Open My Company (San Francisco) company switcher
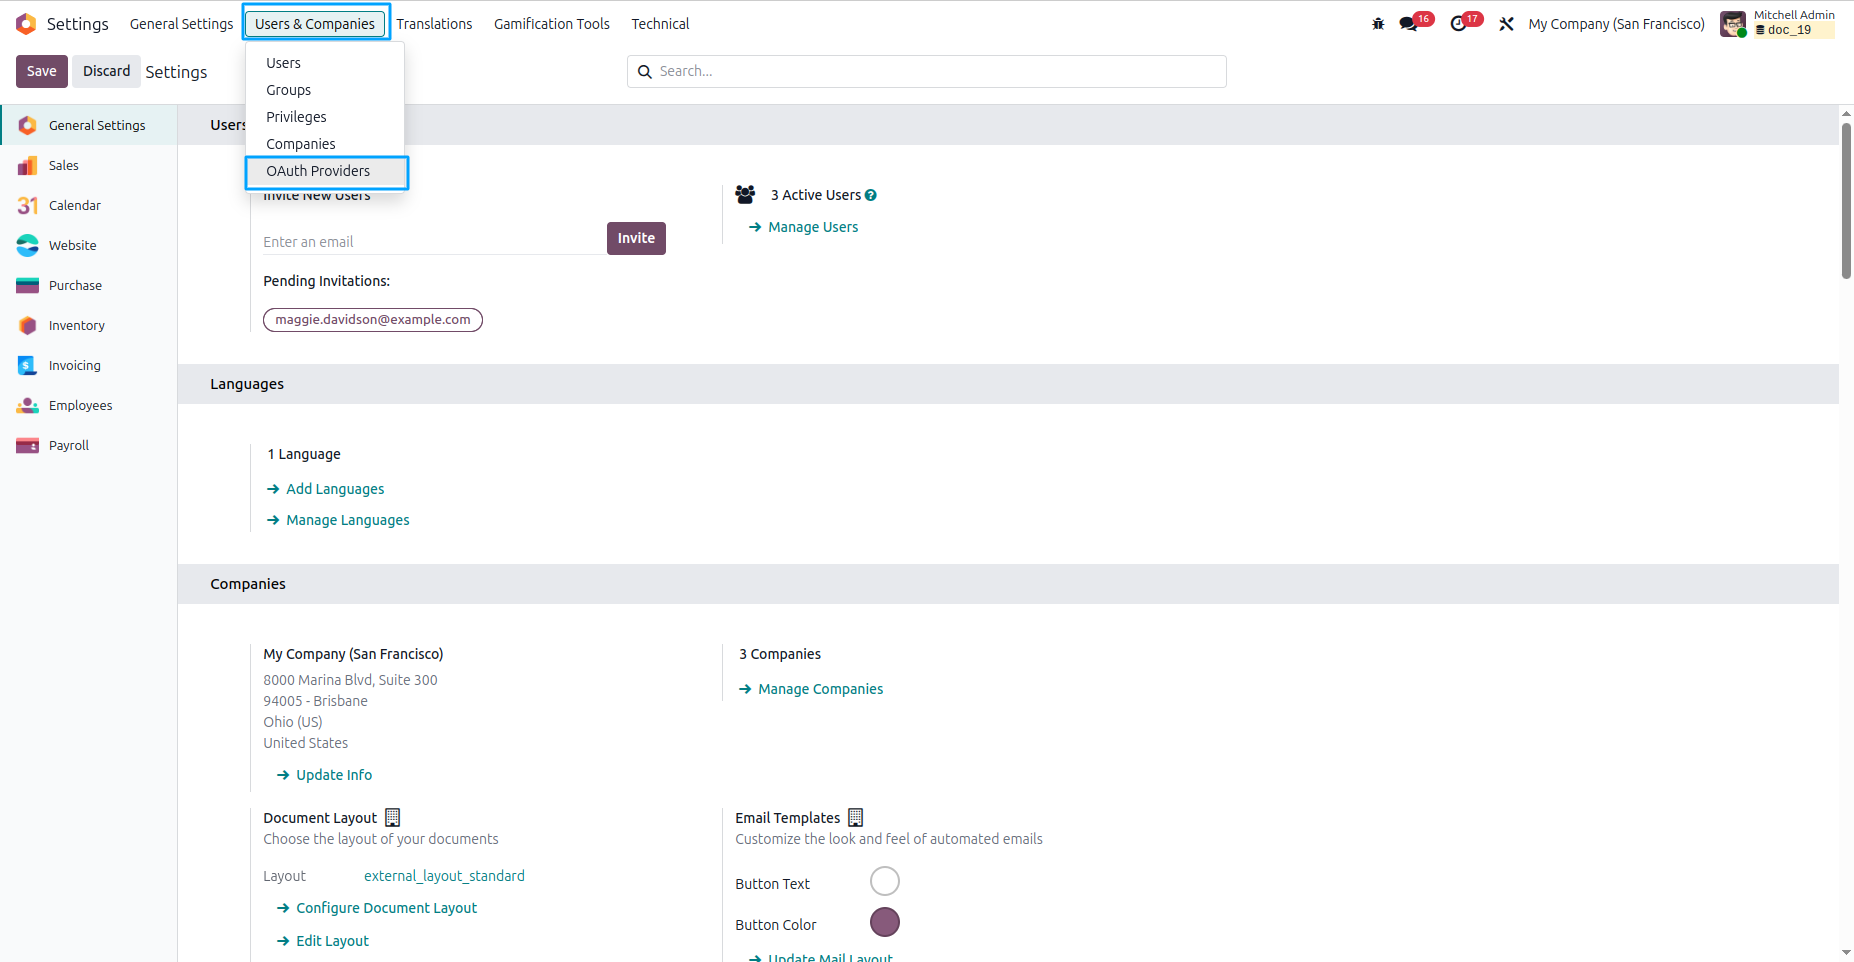This screenshot has width=1854, height=962. pyautogui.click(x=1616, y=24)
